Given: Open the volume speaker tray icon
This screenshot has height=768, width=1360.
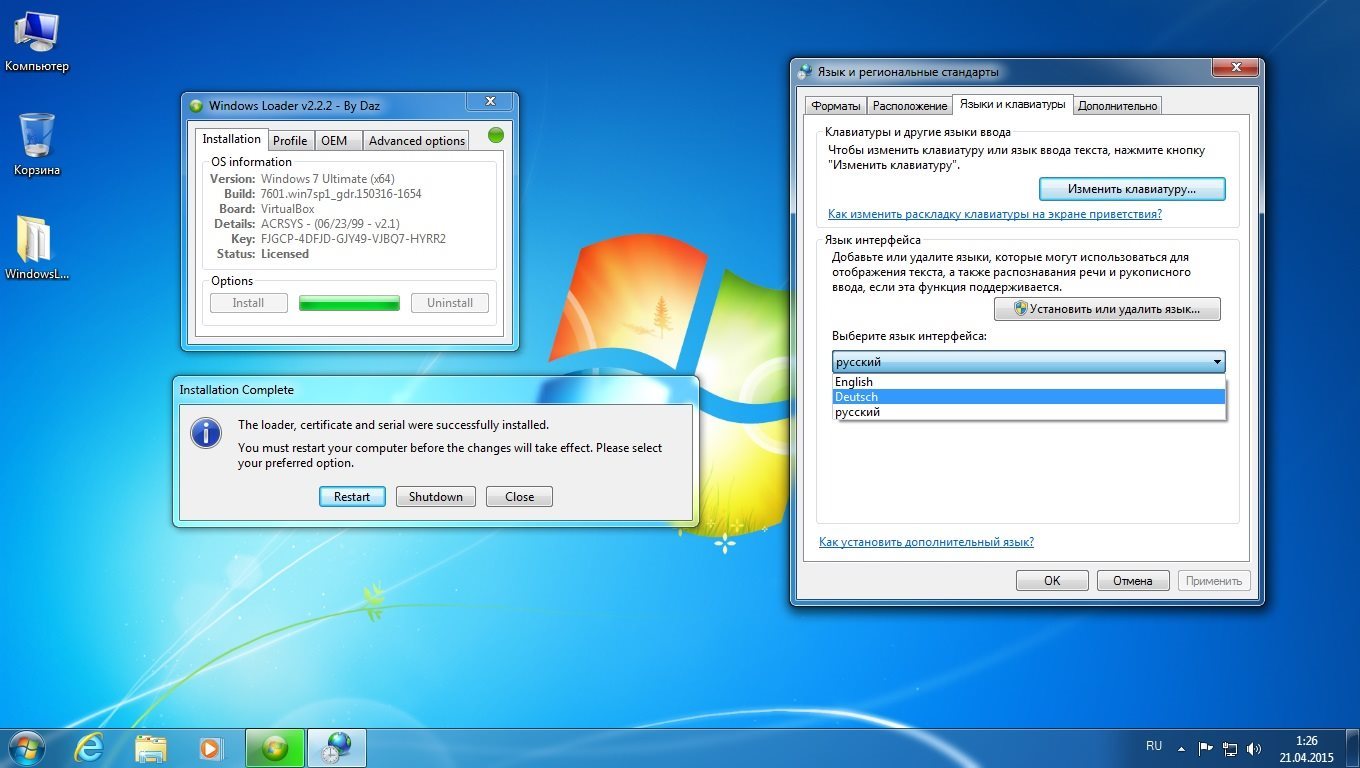Looking at the screenshot, I should coord(1255,748).
